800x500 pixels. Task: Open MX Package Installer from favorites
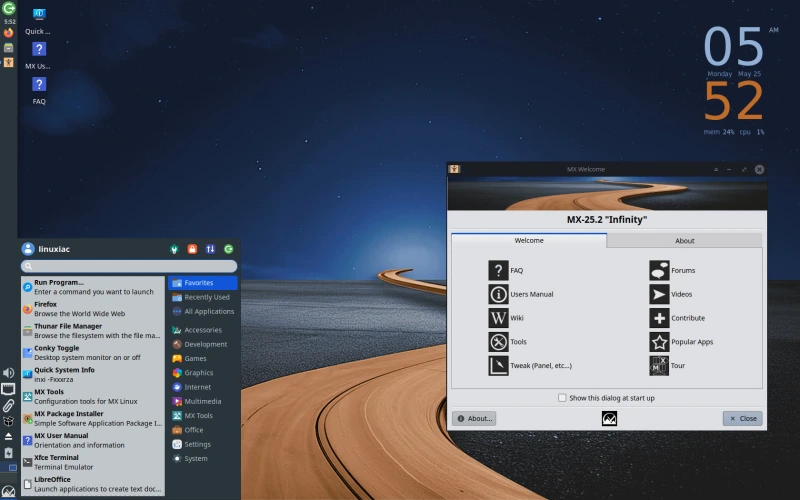[93, 418]
